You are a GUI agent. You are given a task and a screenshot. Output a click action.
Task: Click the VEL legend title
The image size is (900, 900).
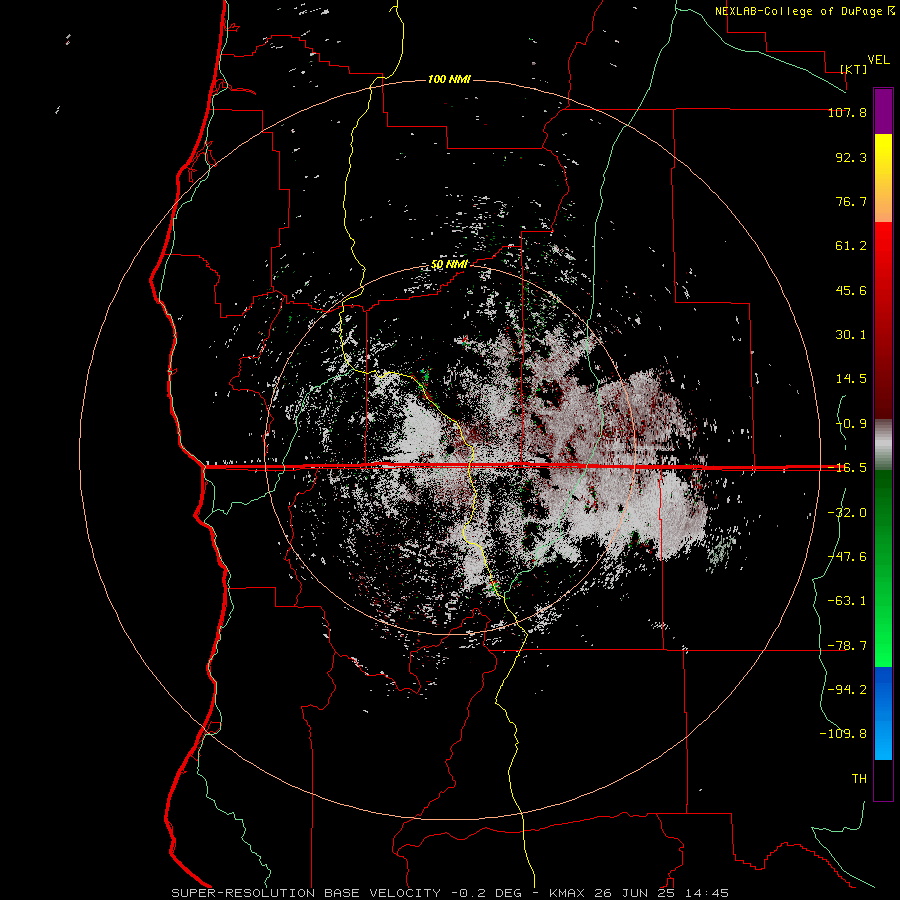pyautogui.click(x=878, y=60)
